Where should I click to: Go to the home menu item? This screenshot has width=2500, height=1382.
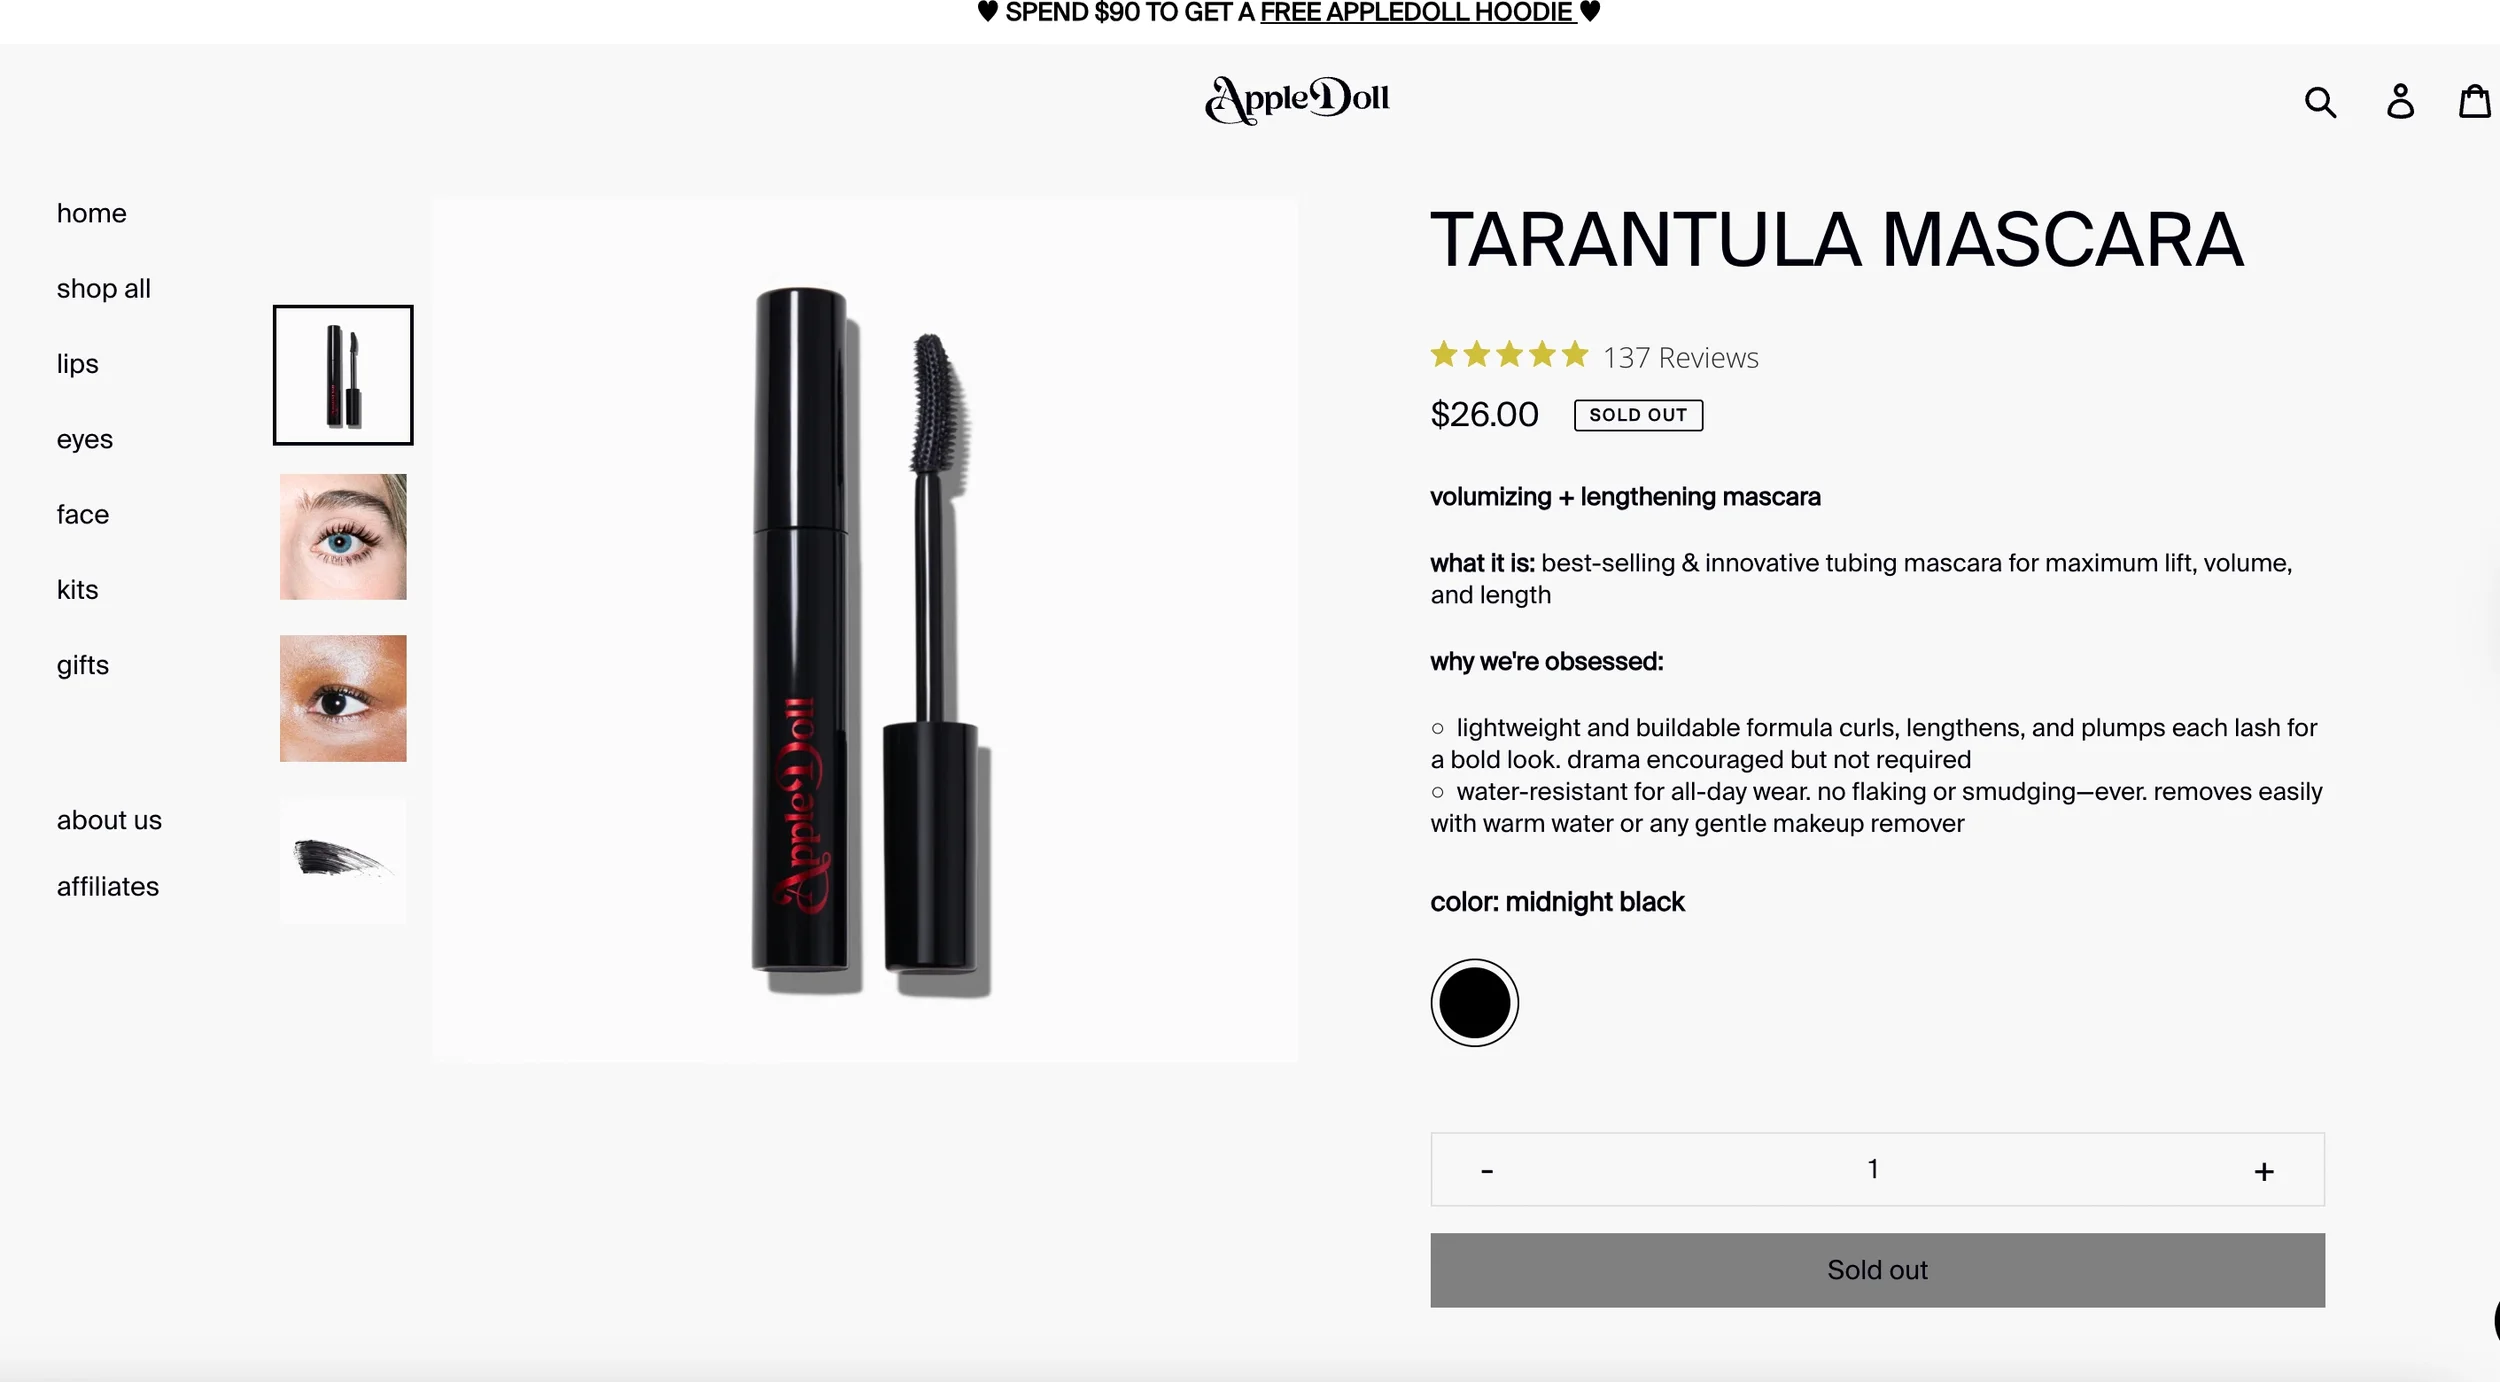[92, 214]
